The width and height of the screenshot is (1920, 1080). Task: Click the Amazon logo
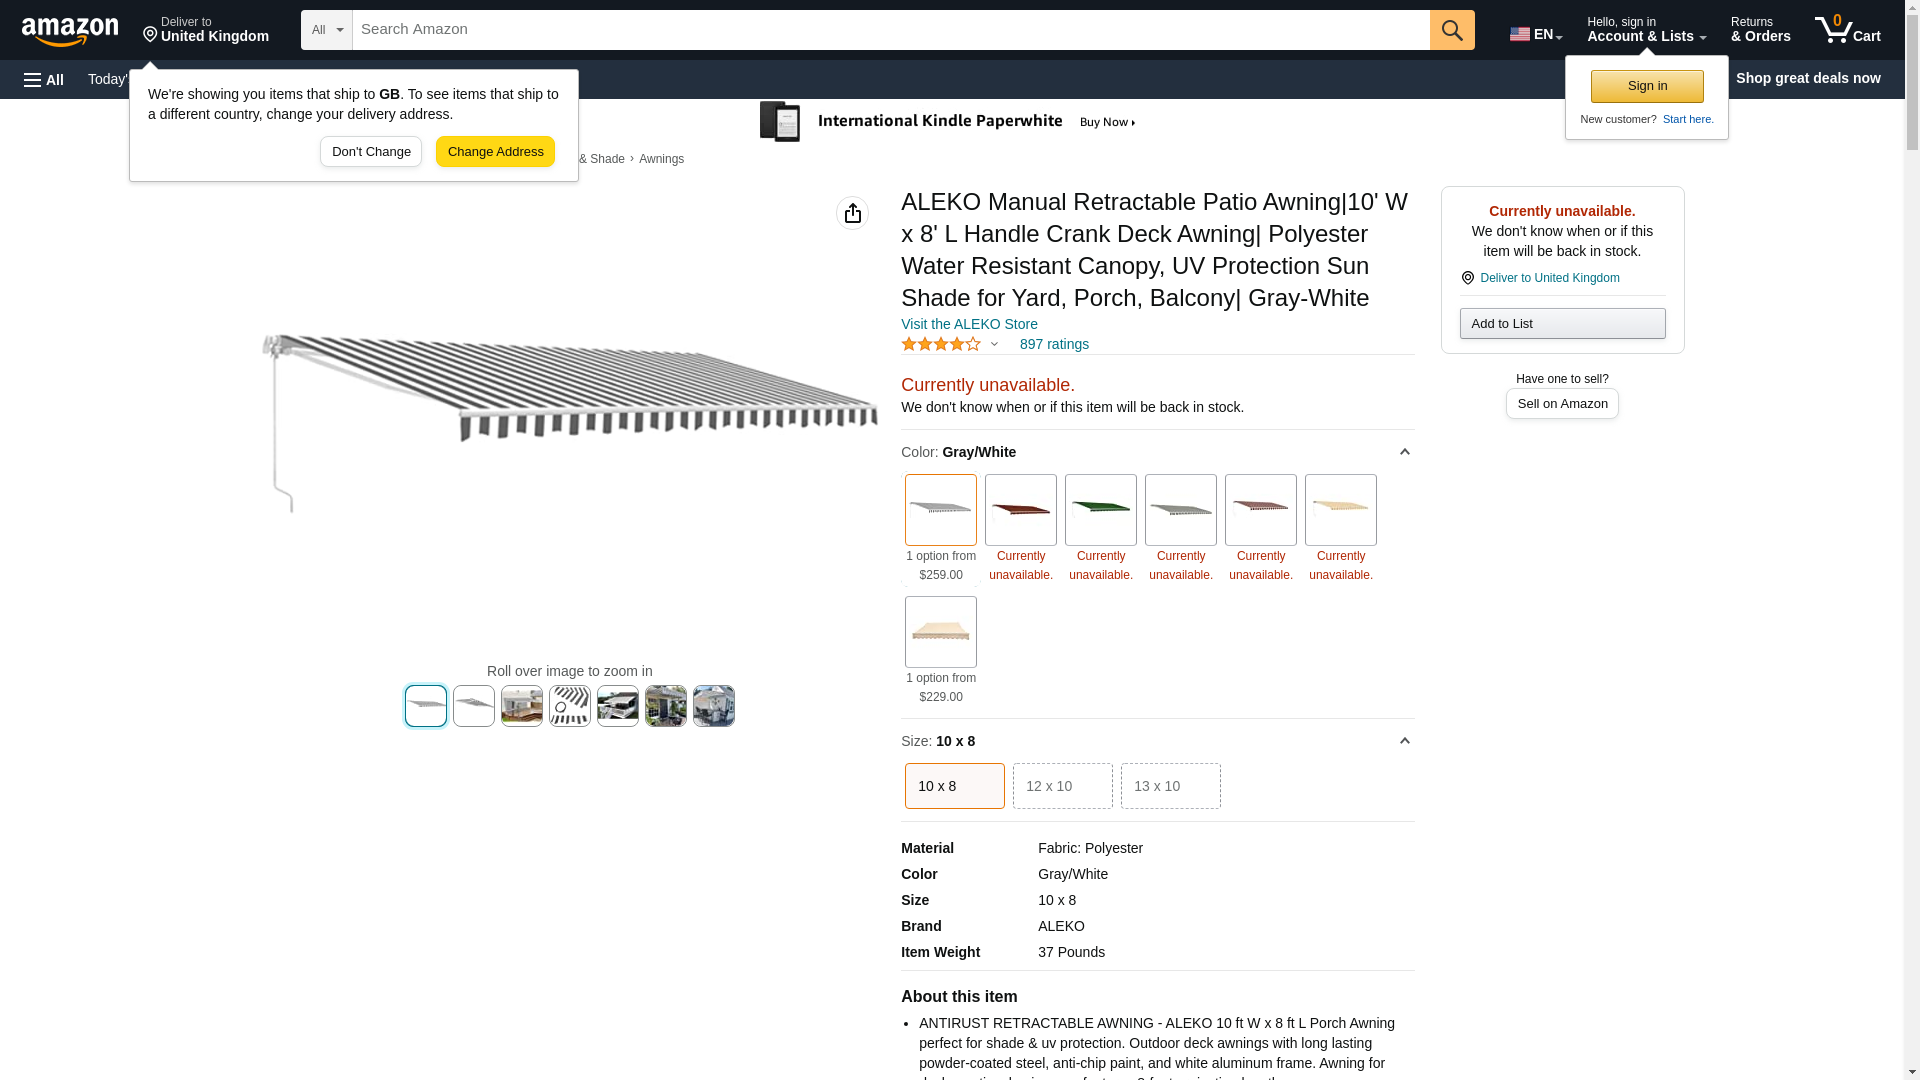tap(70, 31)
